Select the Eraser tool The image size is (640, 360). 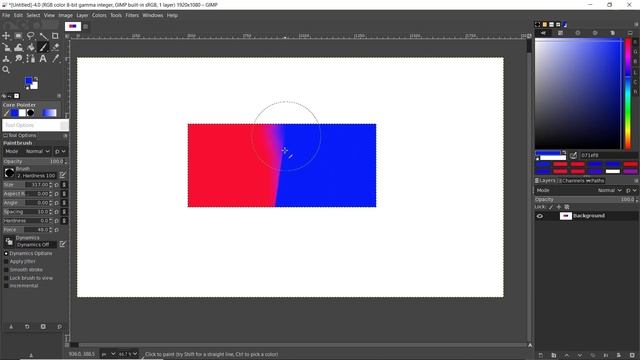56,47
